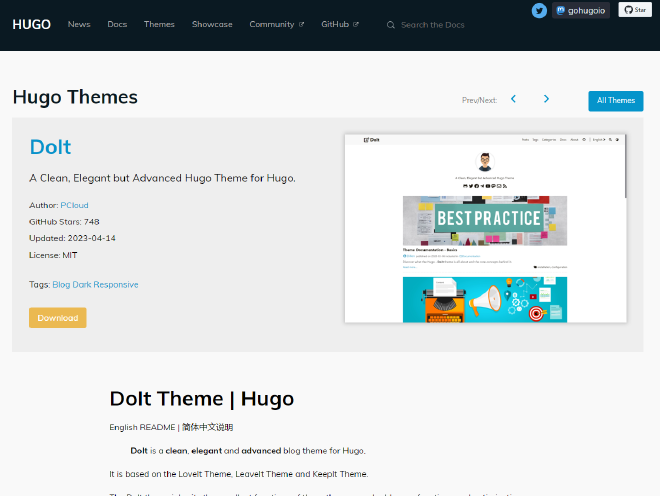This screenshot has height=496, width=660.
Task: Go to the previous theme arrow
Action: click(514, 99)
